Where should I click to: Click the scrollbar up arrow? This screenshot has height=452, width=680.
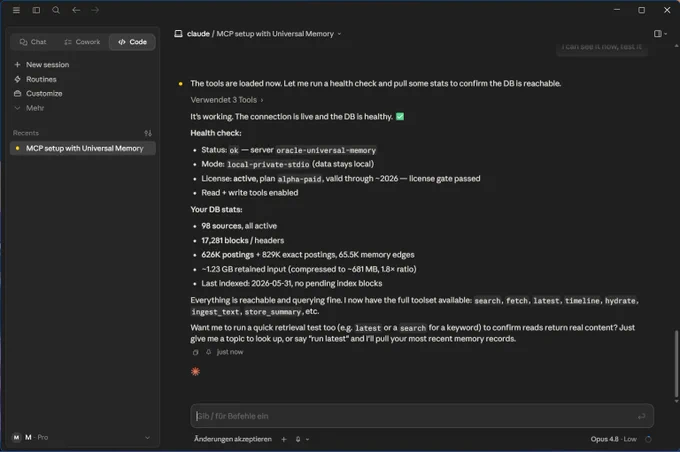(x=676, y=46)
